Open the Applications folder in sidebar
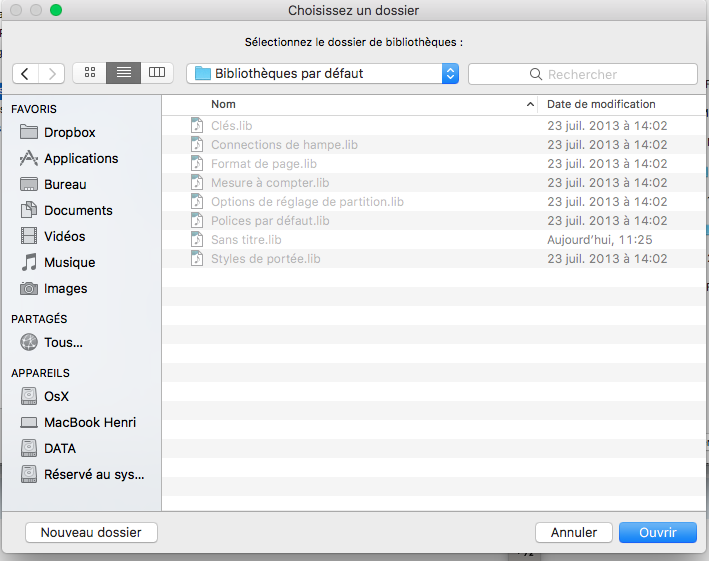Image resolution: width=709 pixels, height=561 pixels. click(80, 158)
